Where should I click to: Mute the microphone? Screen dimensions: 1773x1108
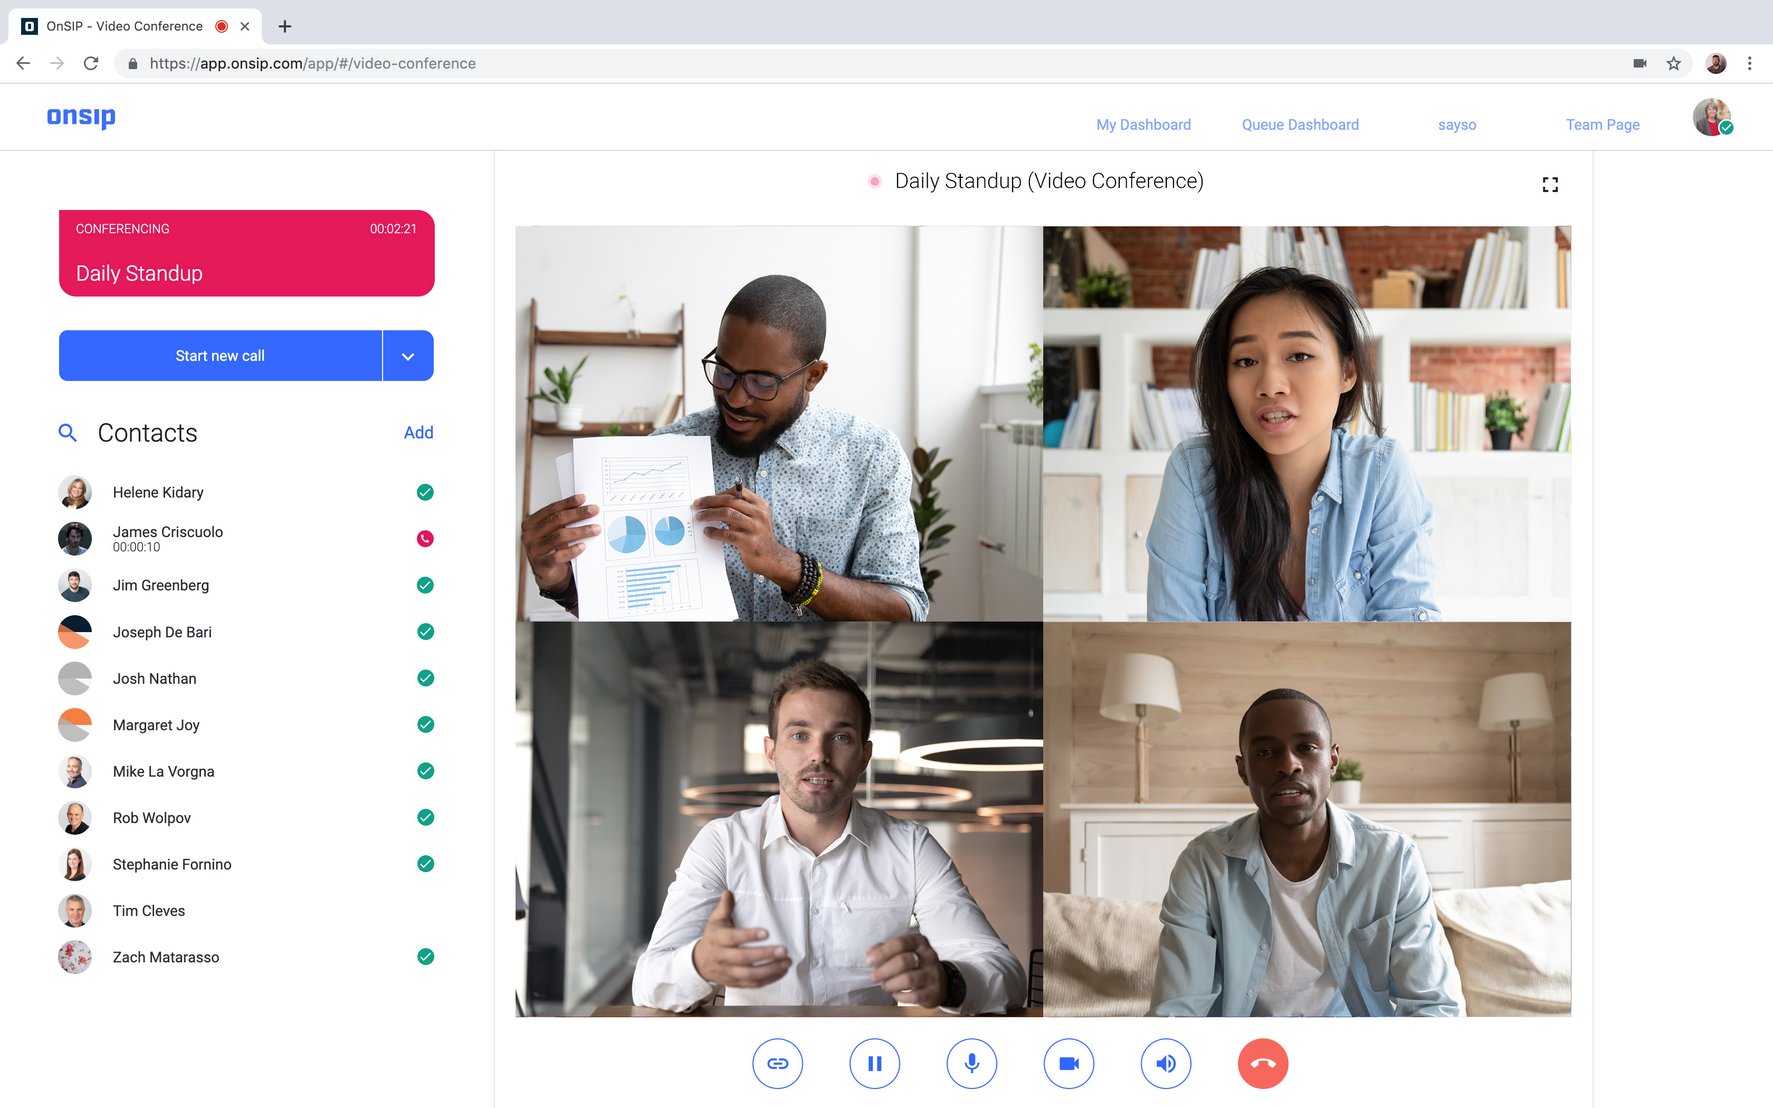coord(971,1063)
